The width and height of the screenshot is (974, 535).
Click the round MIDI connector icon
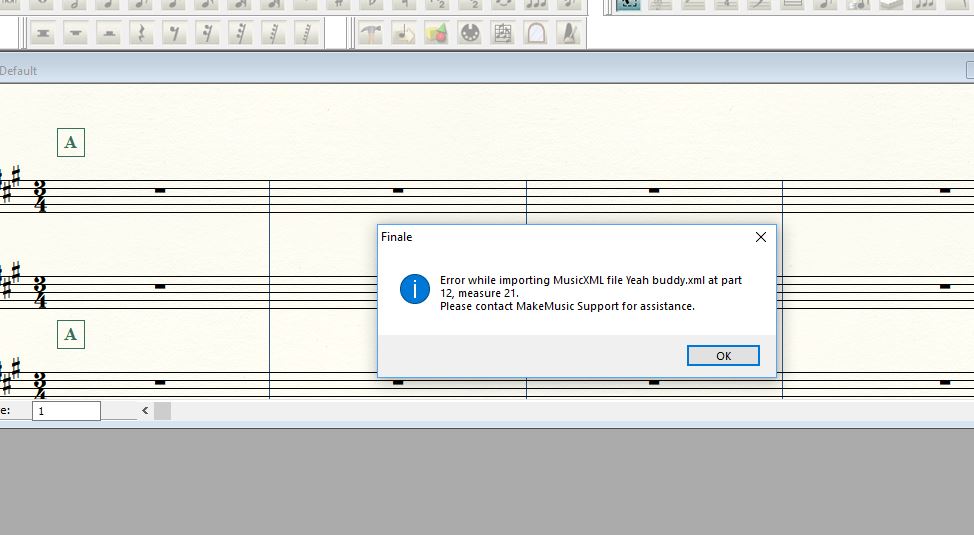point(470,34)
